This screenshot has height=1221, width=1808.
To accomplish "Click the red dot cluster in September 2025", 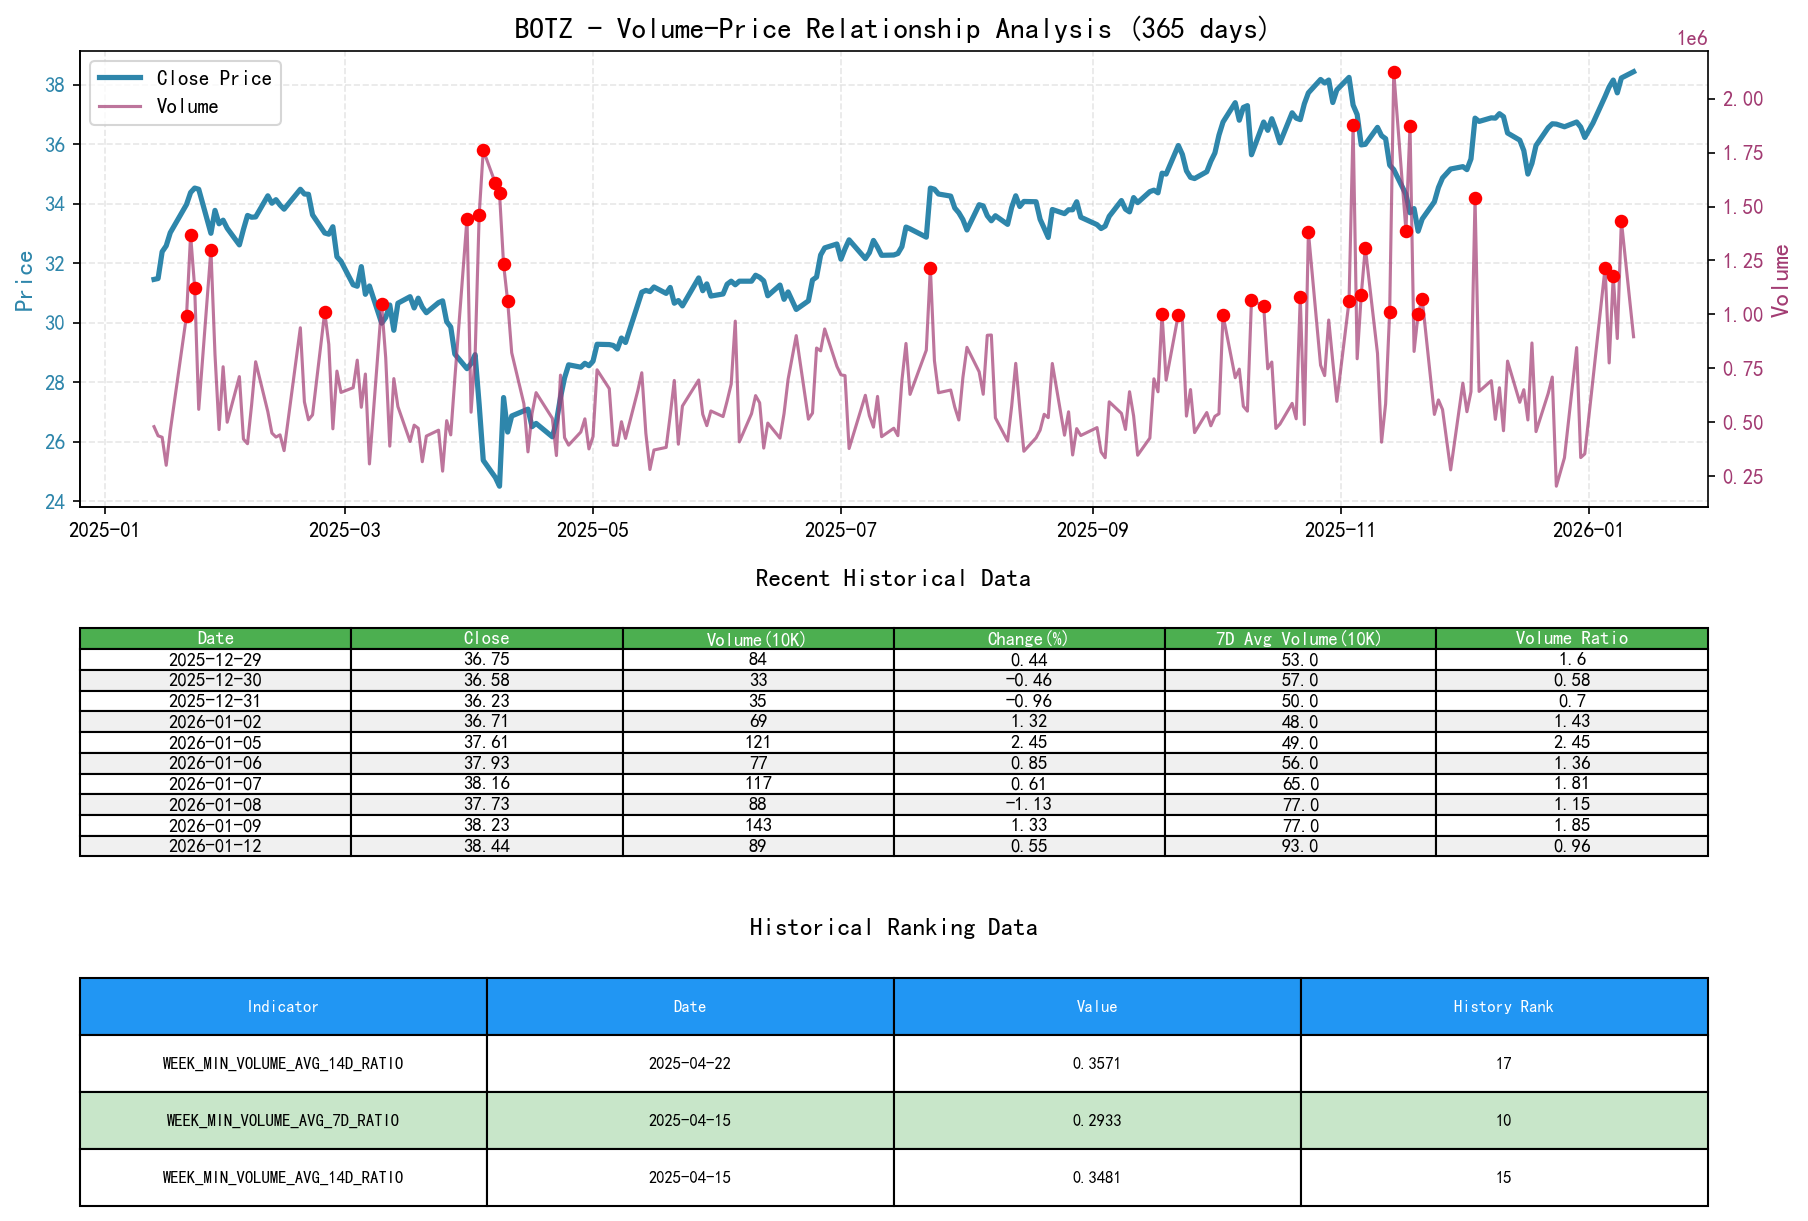I will click(1165, 315).
